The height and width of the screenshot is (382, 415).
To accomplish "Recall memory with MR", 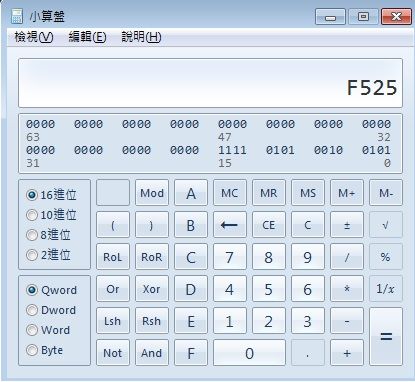I will tap(269, 193).
